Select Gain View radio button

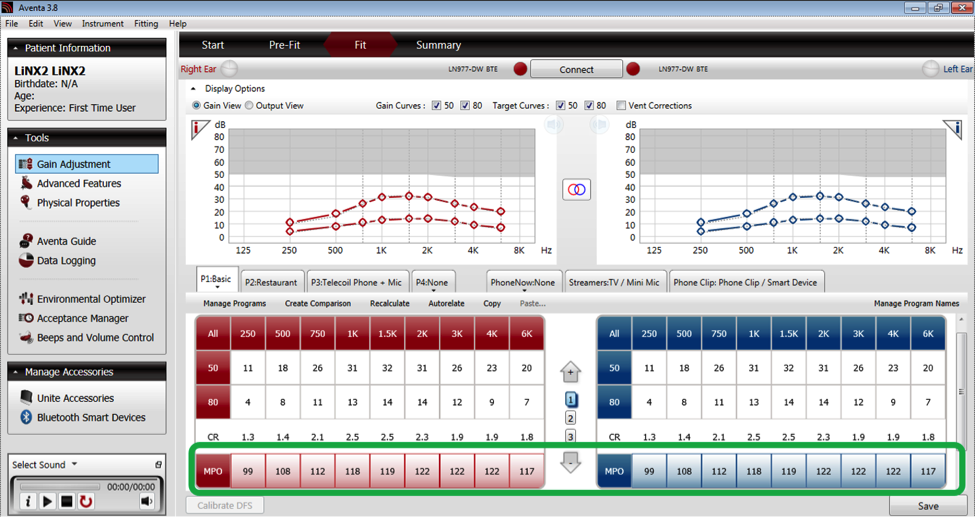click(x=196, y=106)
